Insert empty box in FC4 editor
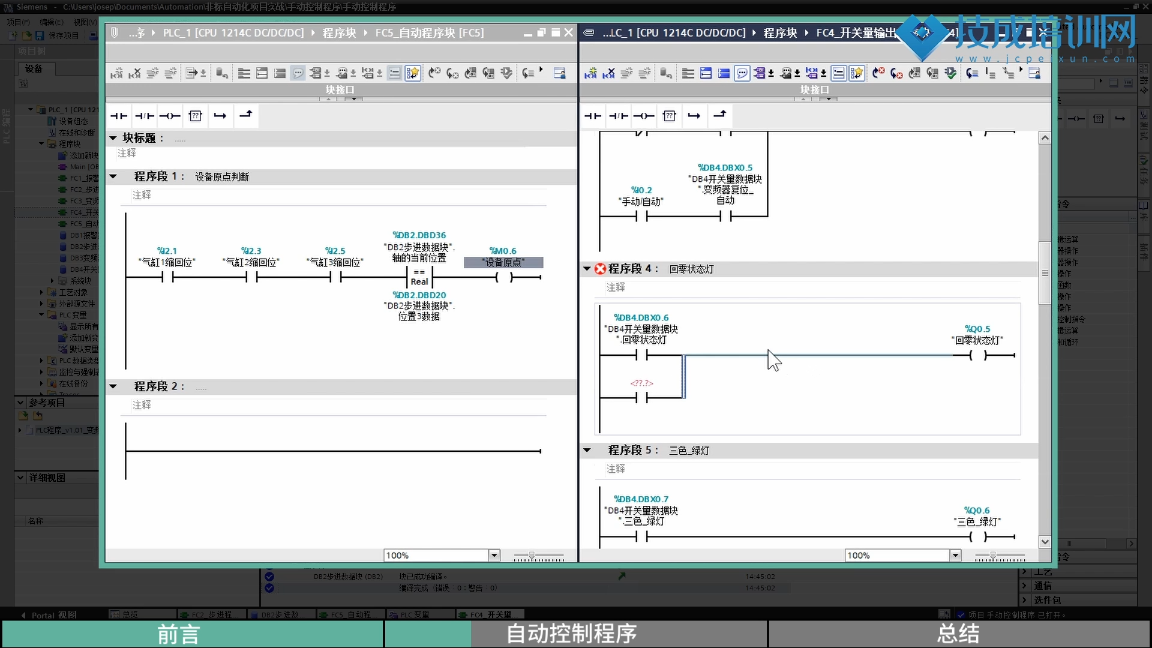The height and width of the screenshot is (648, 1152). [x=670, y=116]
